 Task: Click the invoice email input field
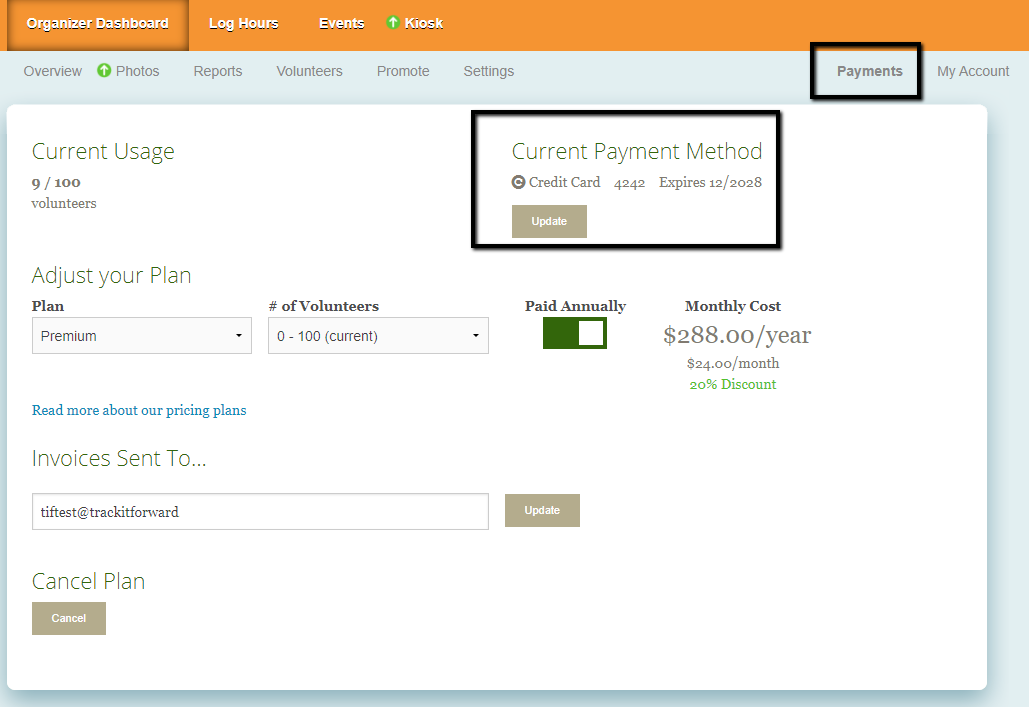click(261, 511)
